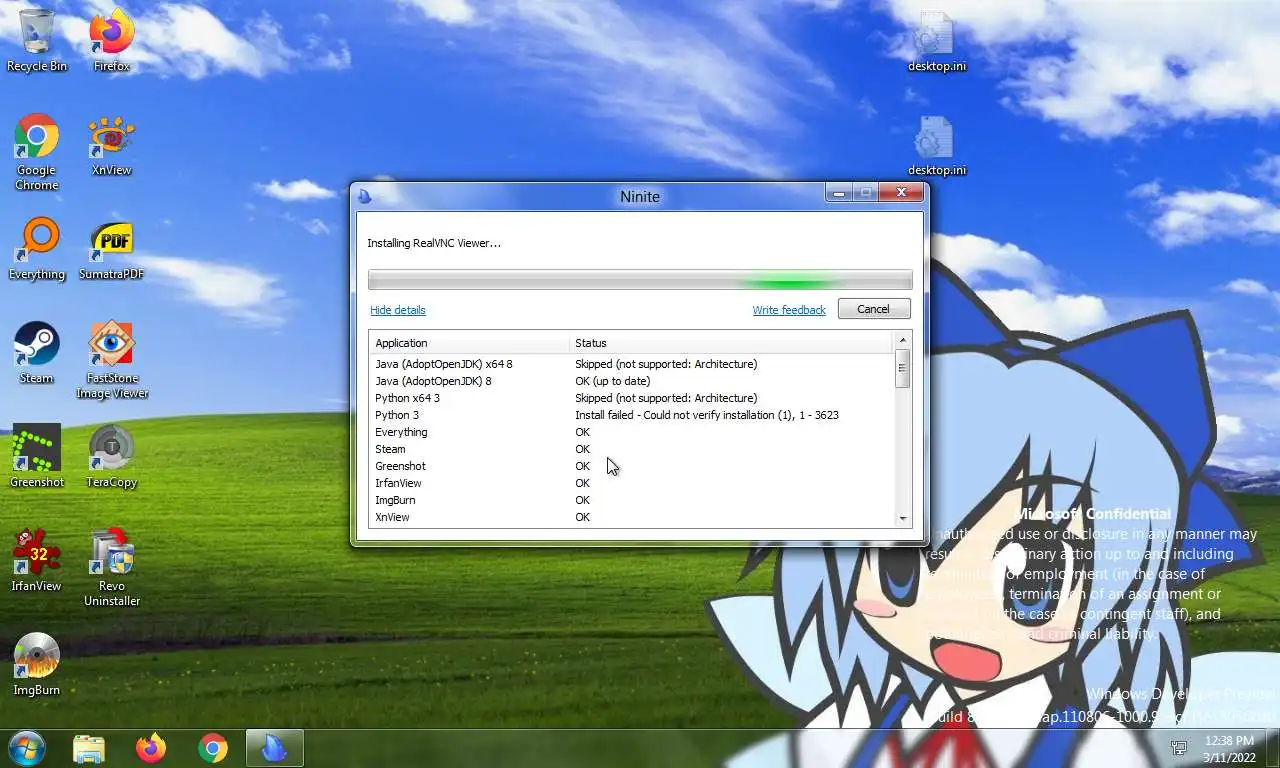This screenshot has height=768, width=1280.
Task: Select the Python 3 application row
Action: (632, 415)
